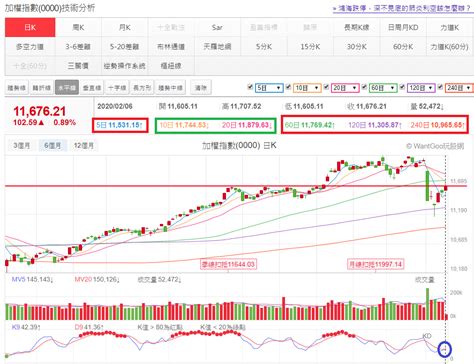Image resolution: width=474 pixels, height=364 pixels.
Task: Click the 2020/02/06 date text
Action: coord(115,106)
